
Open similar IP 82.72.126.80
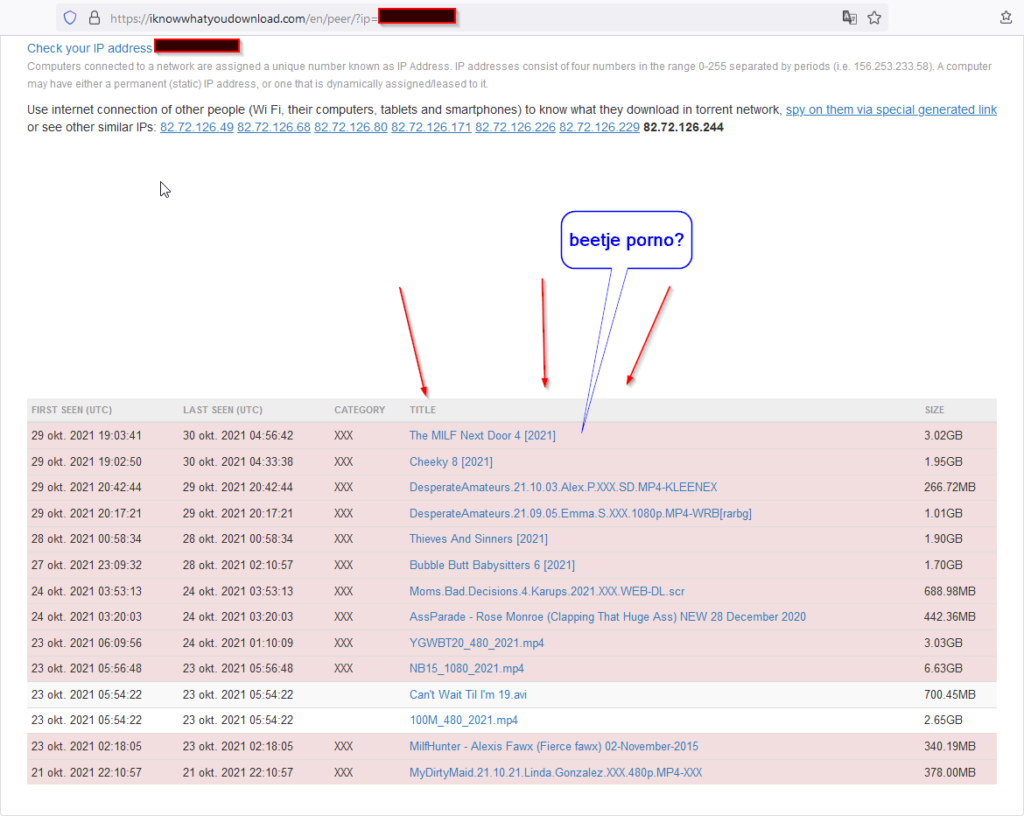[350, 128]
